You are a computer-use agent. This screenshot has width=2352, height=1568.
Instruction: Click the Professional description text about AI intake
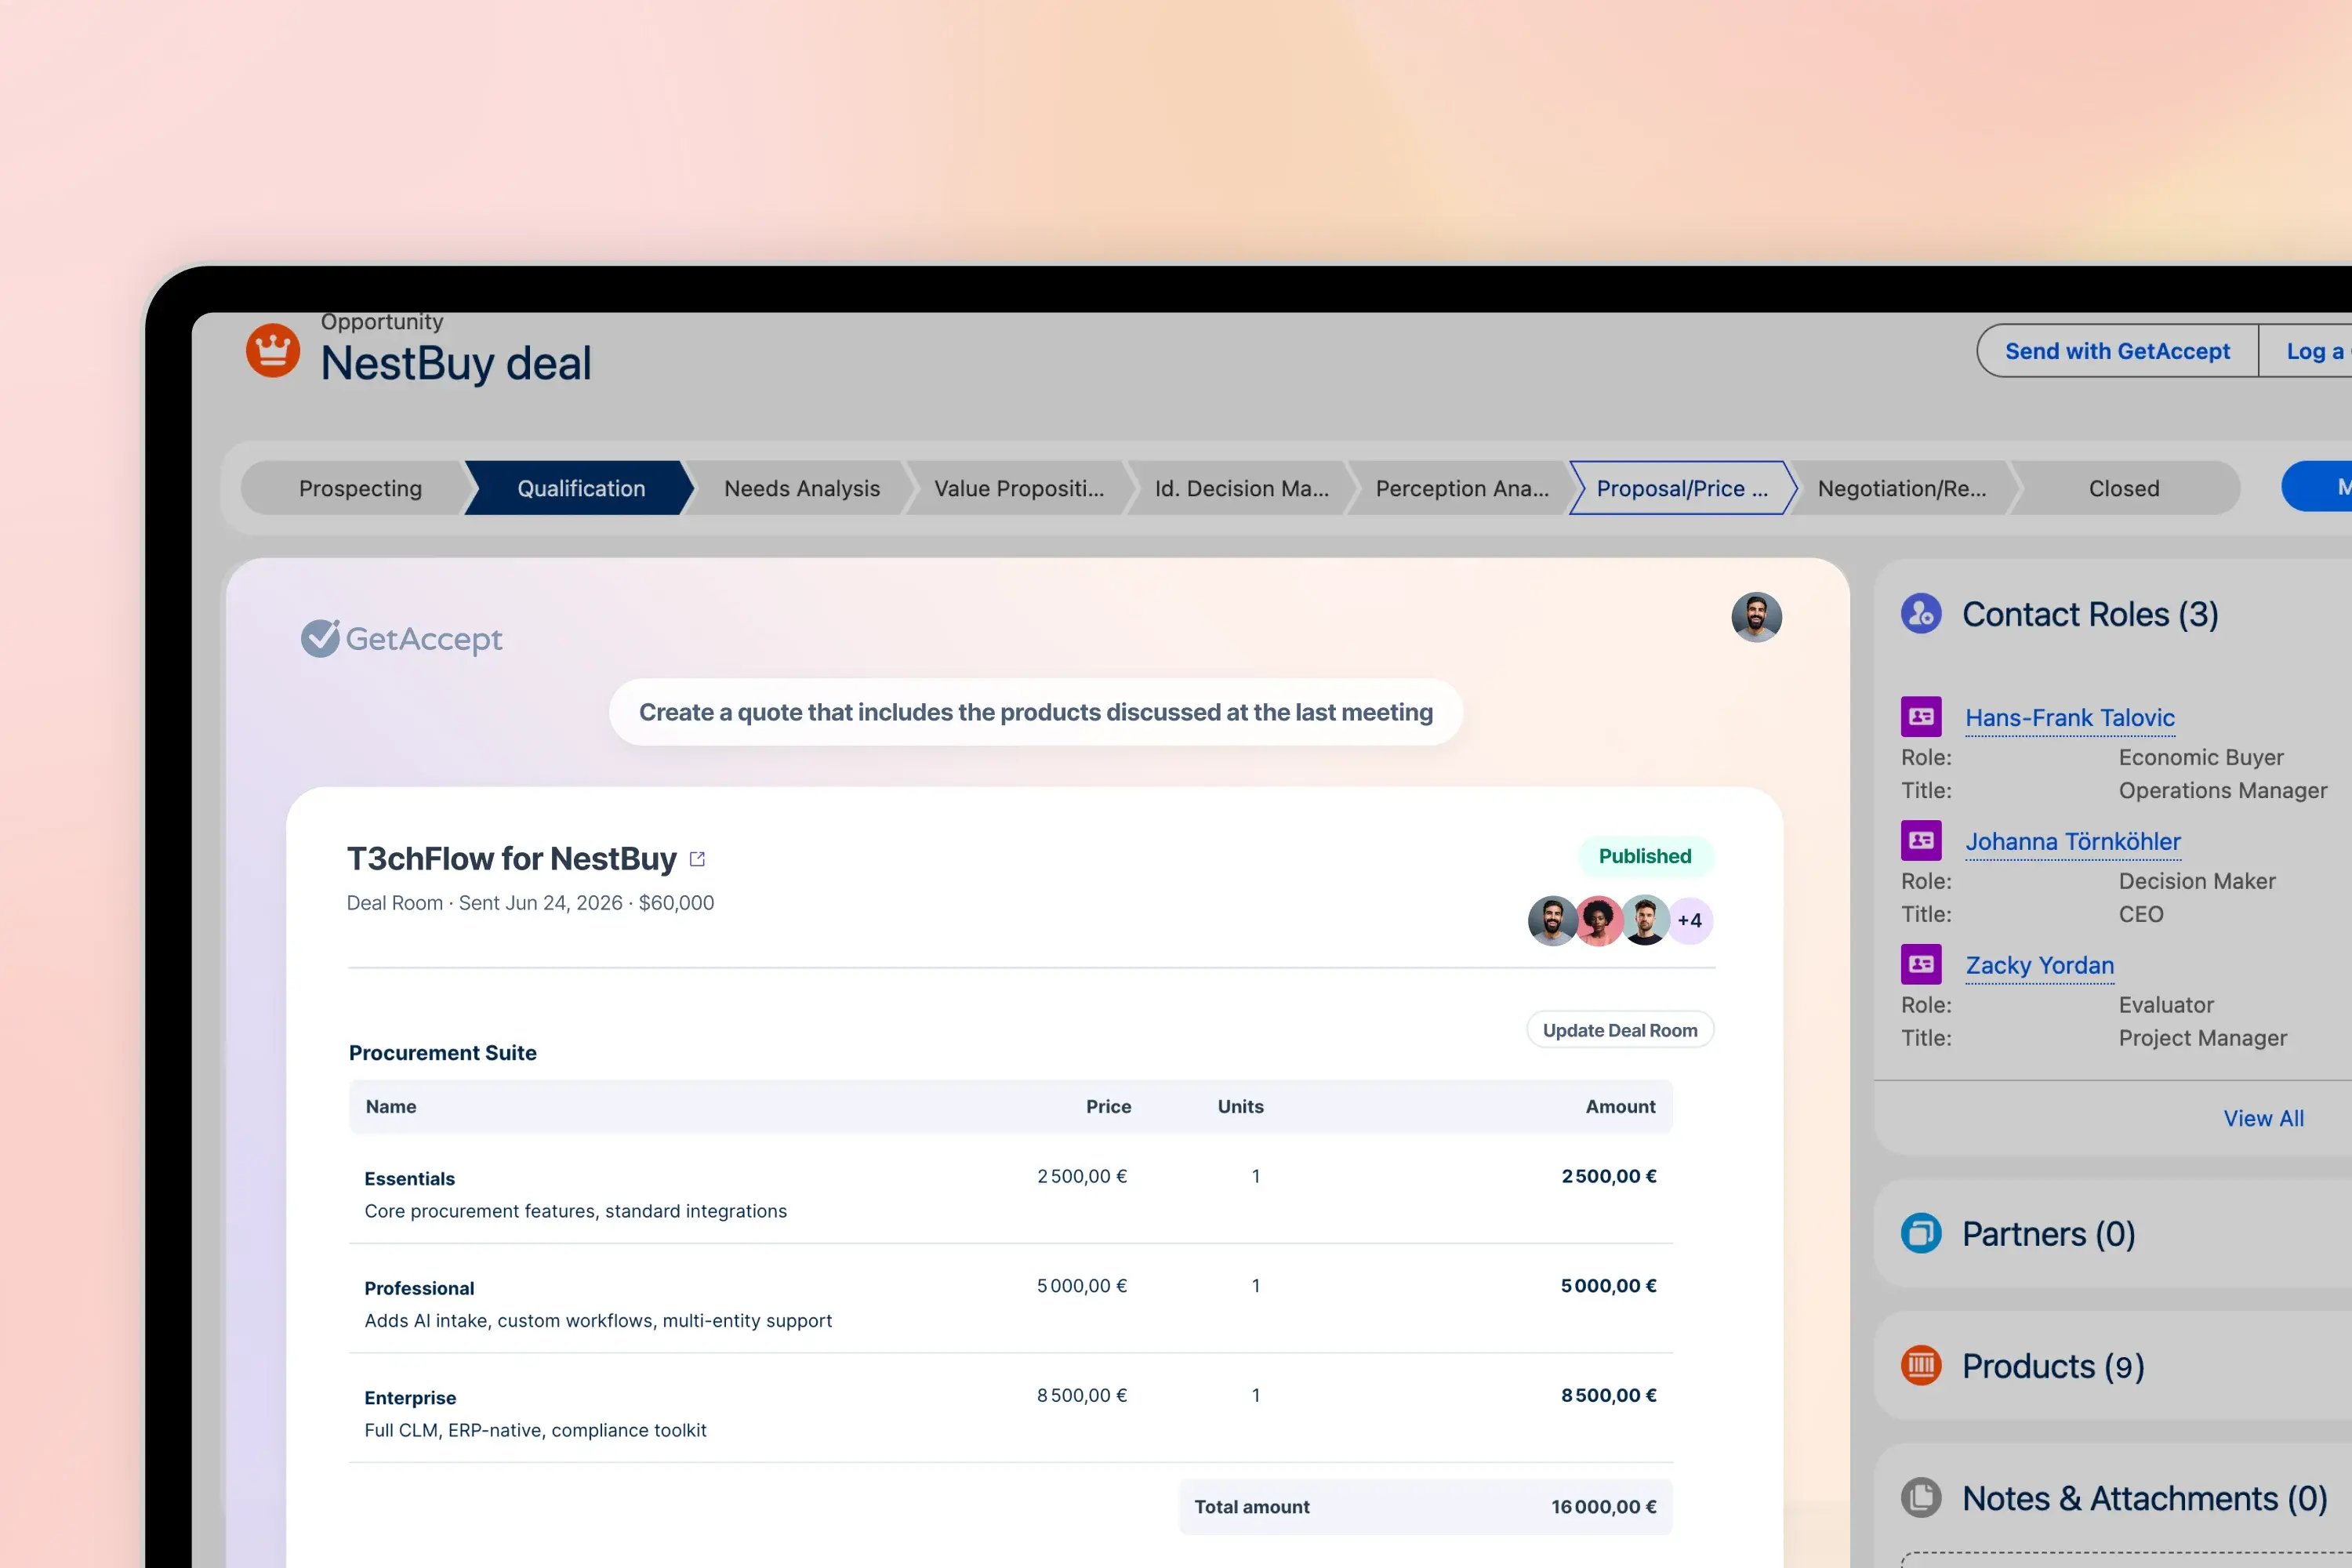[x=598, y=1321]
